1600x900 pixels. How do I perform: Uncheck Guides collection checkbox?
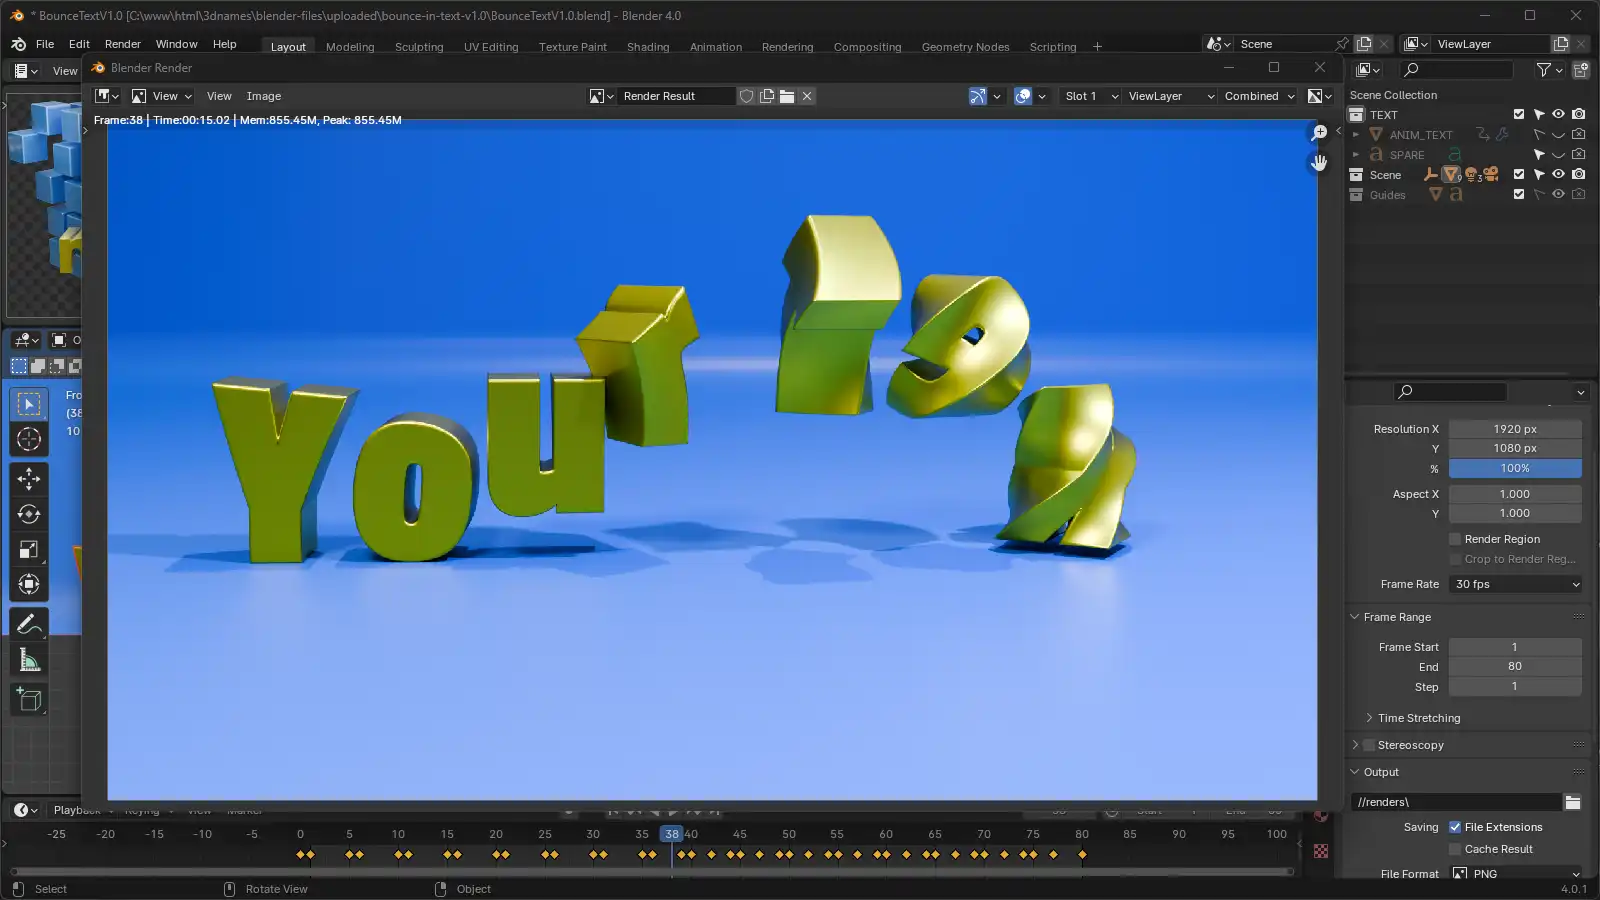[1519, 194]
